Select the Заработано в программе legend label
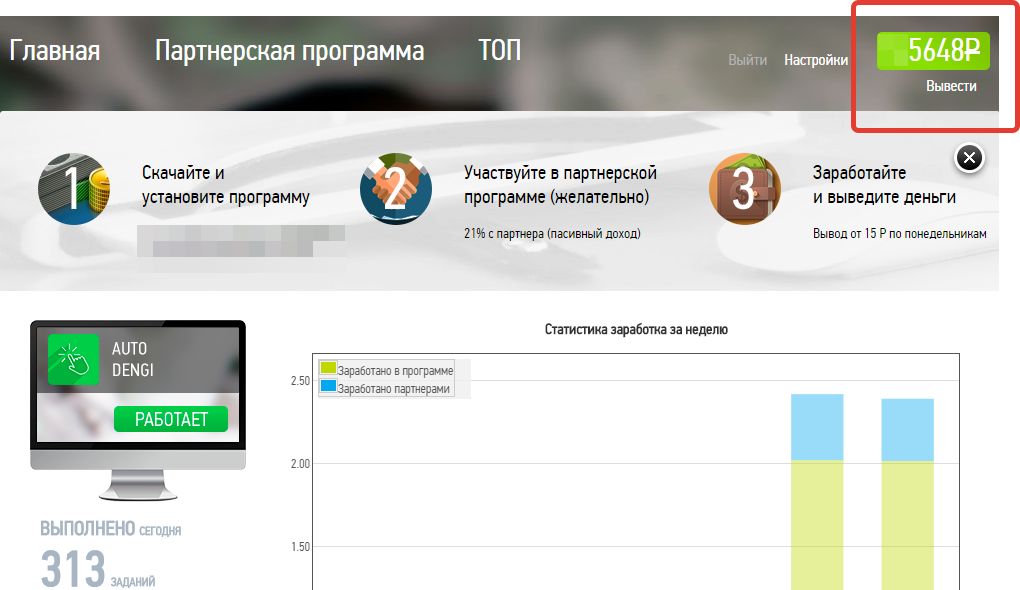This screenshot has height=590, width=1020. (395, 370)
